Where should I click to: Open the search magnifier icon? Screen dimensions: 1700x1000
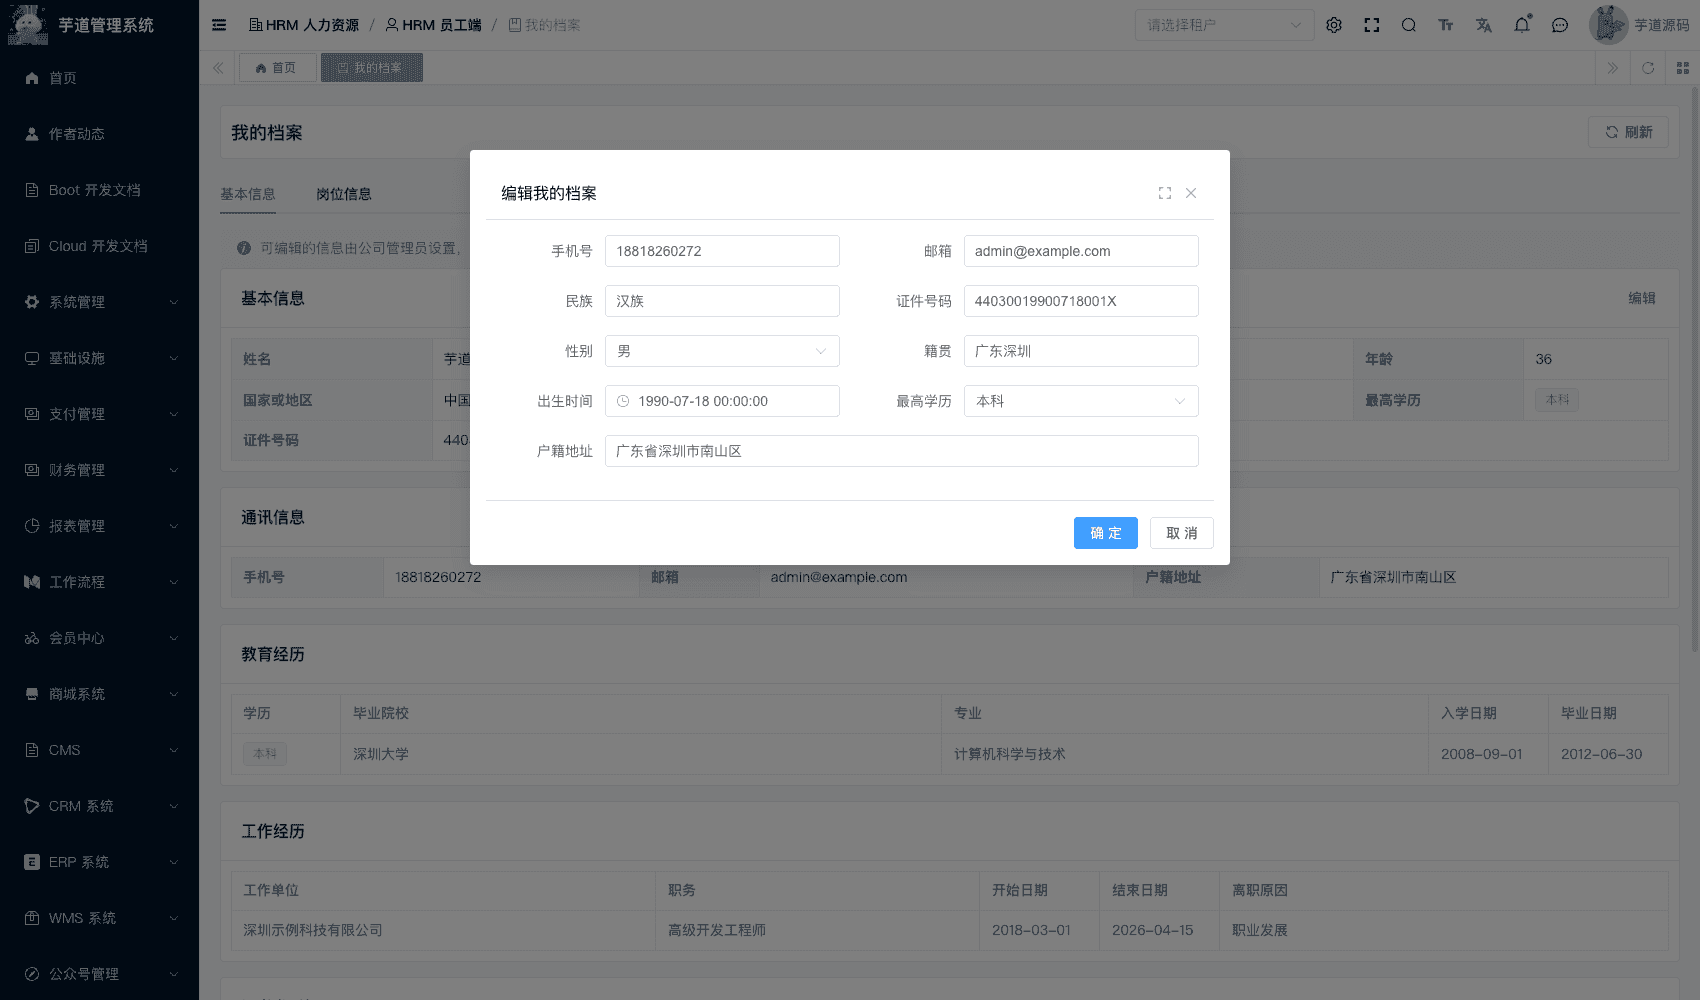click(x=1409, y=25)
